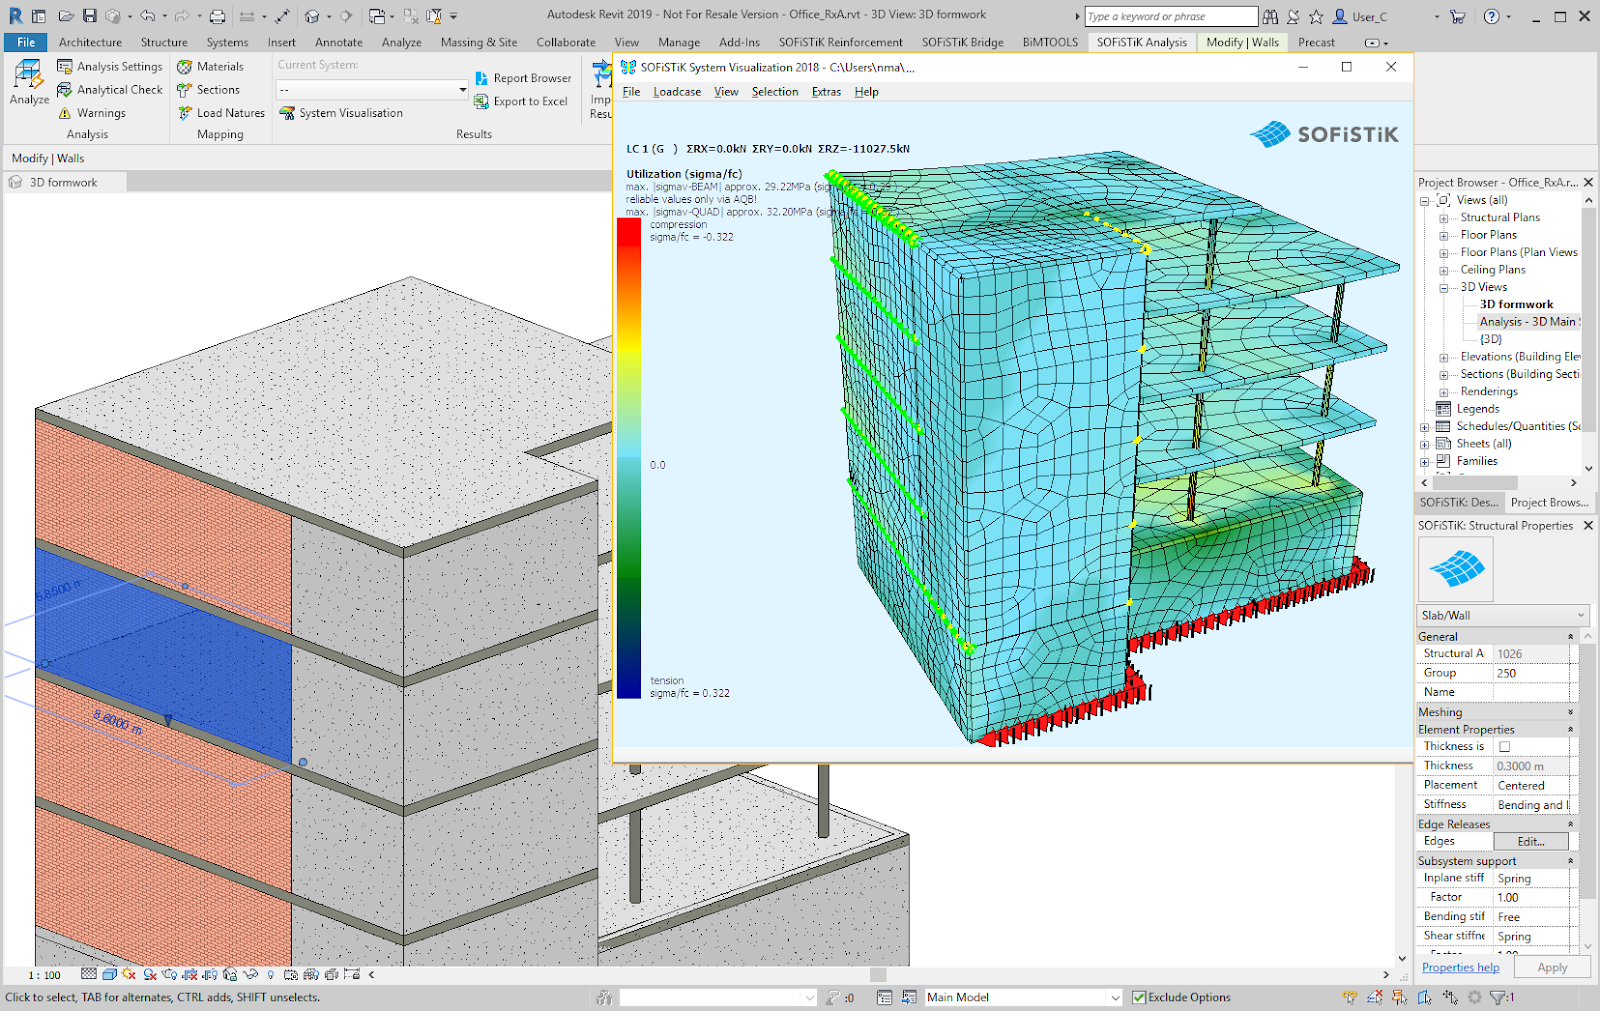Click the selection filter funnel icon in the status bar
The image size is (1600, 1011).
1498,997
